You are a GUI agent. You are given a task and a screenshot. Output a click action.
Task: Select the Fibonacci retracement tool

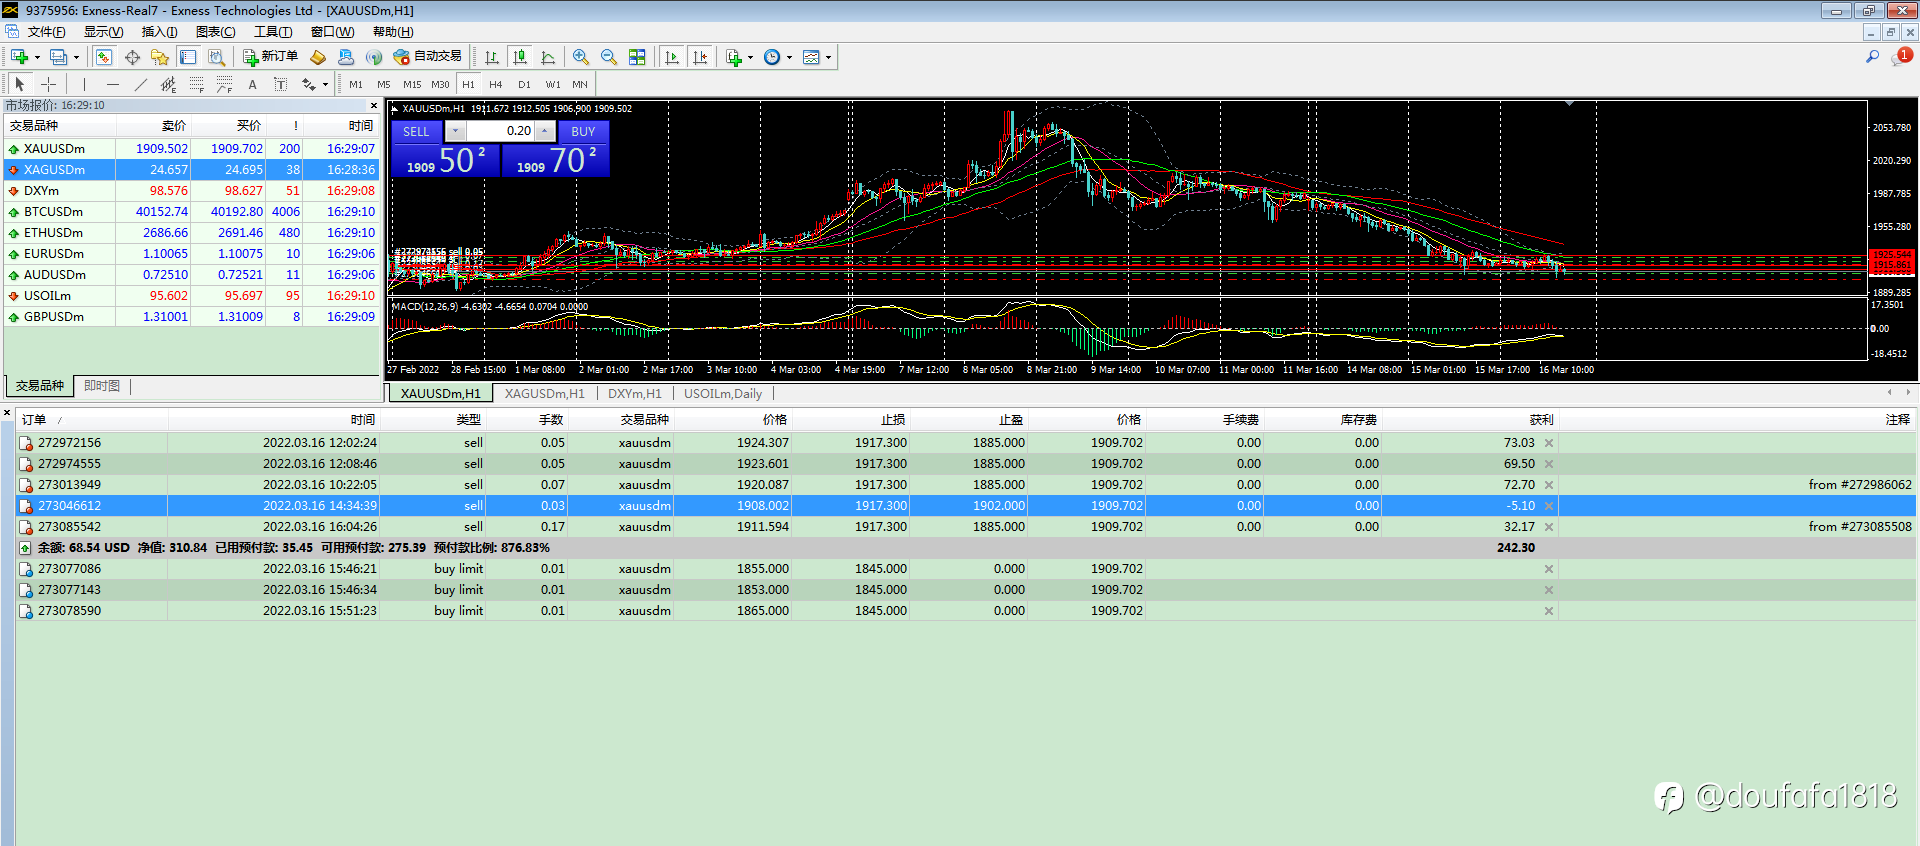(196, 84)
